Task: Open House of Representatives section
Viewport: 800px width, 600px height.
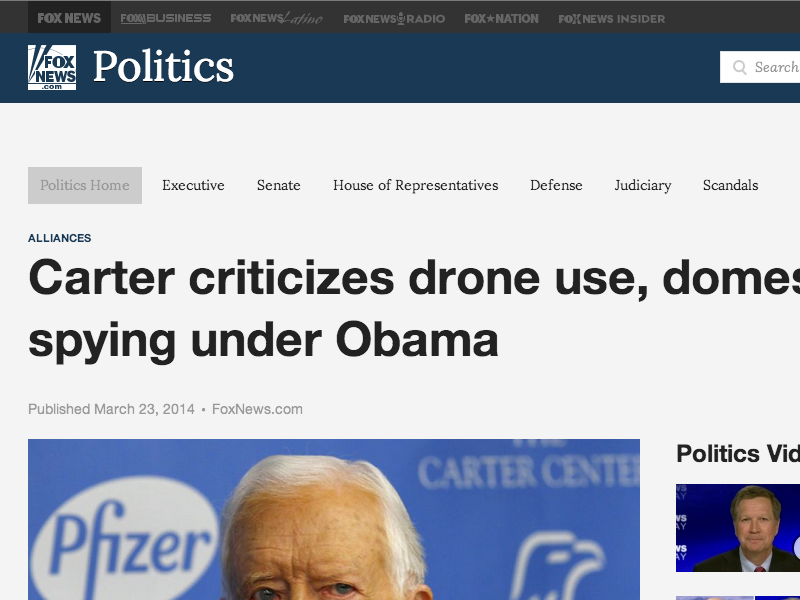Action: point(415,185)
